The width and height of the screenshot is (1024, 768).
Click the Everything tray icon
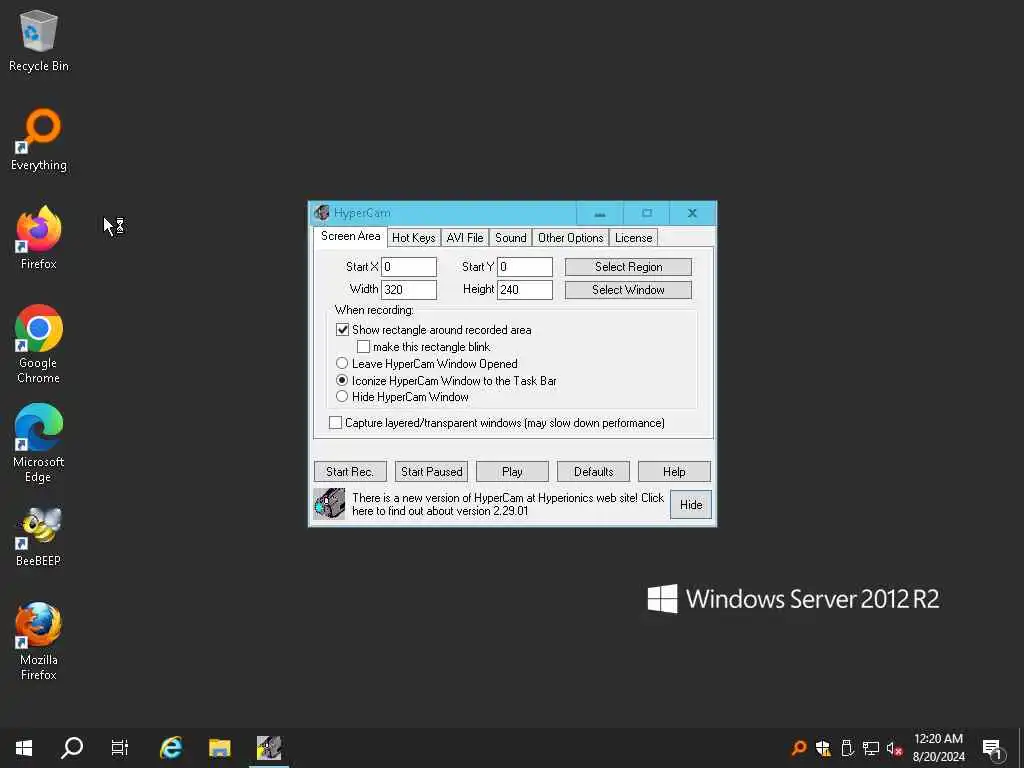pyautogui.click(x=799, y=748)
